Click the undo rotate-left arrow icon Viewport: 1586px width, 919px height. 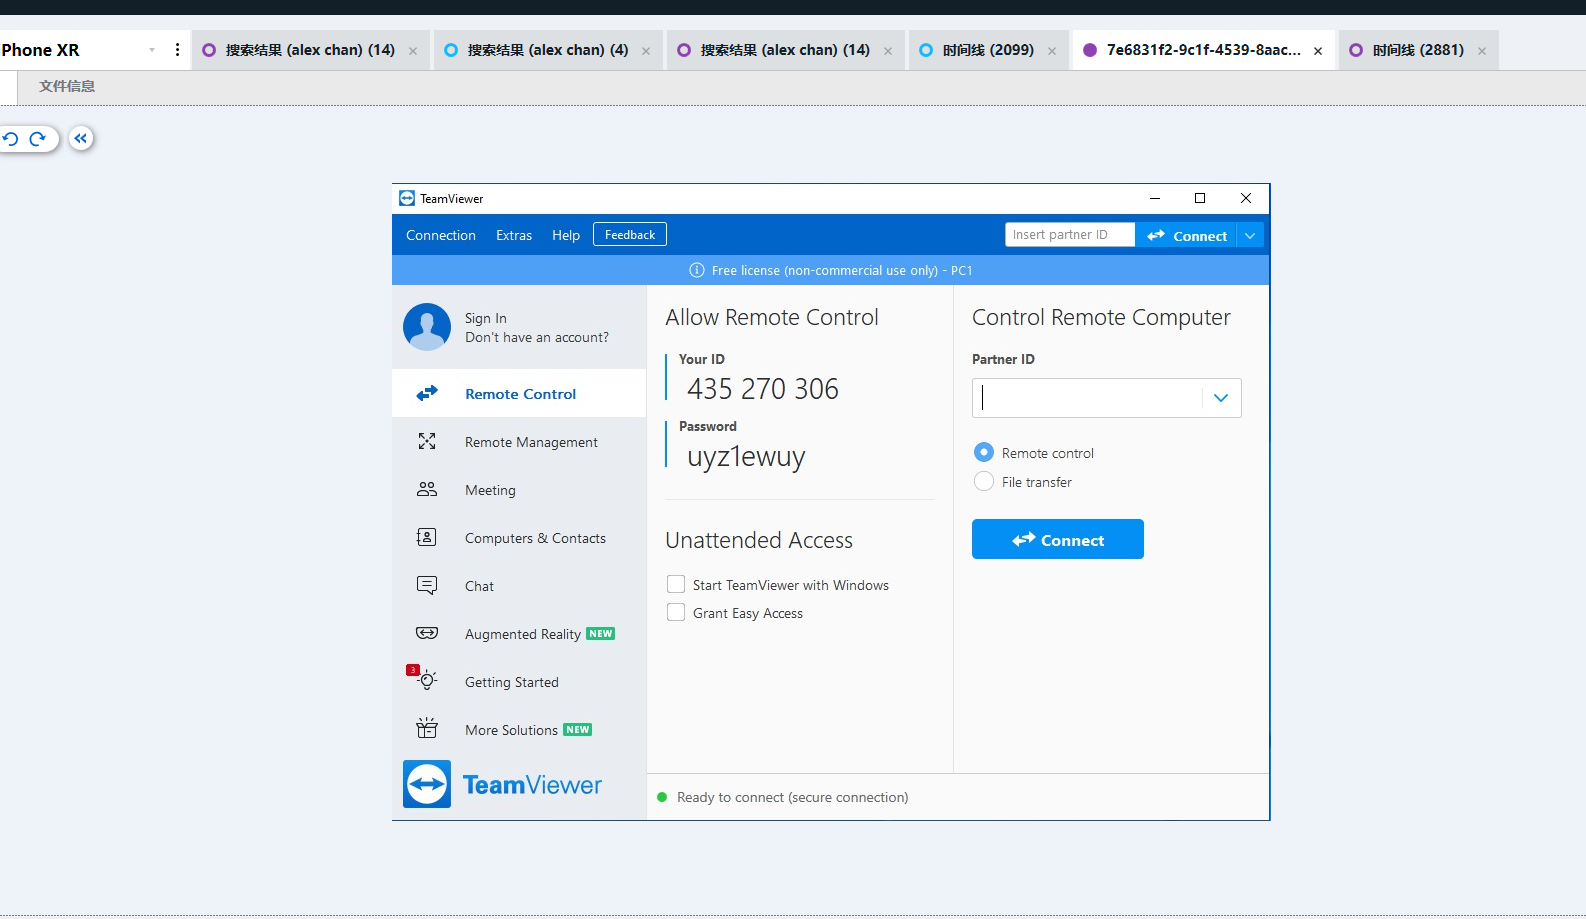click(11, 139)
